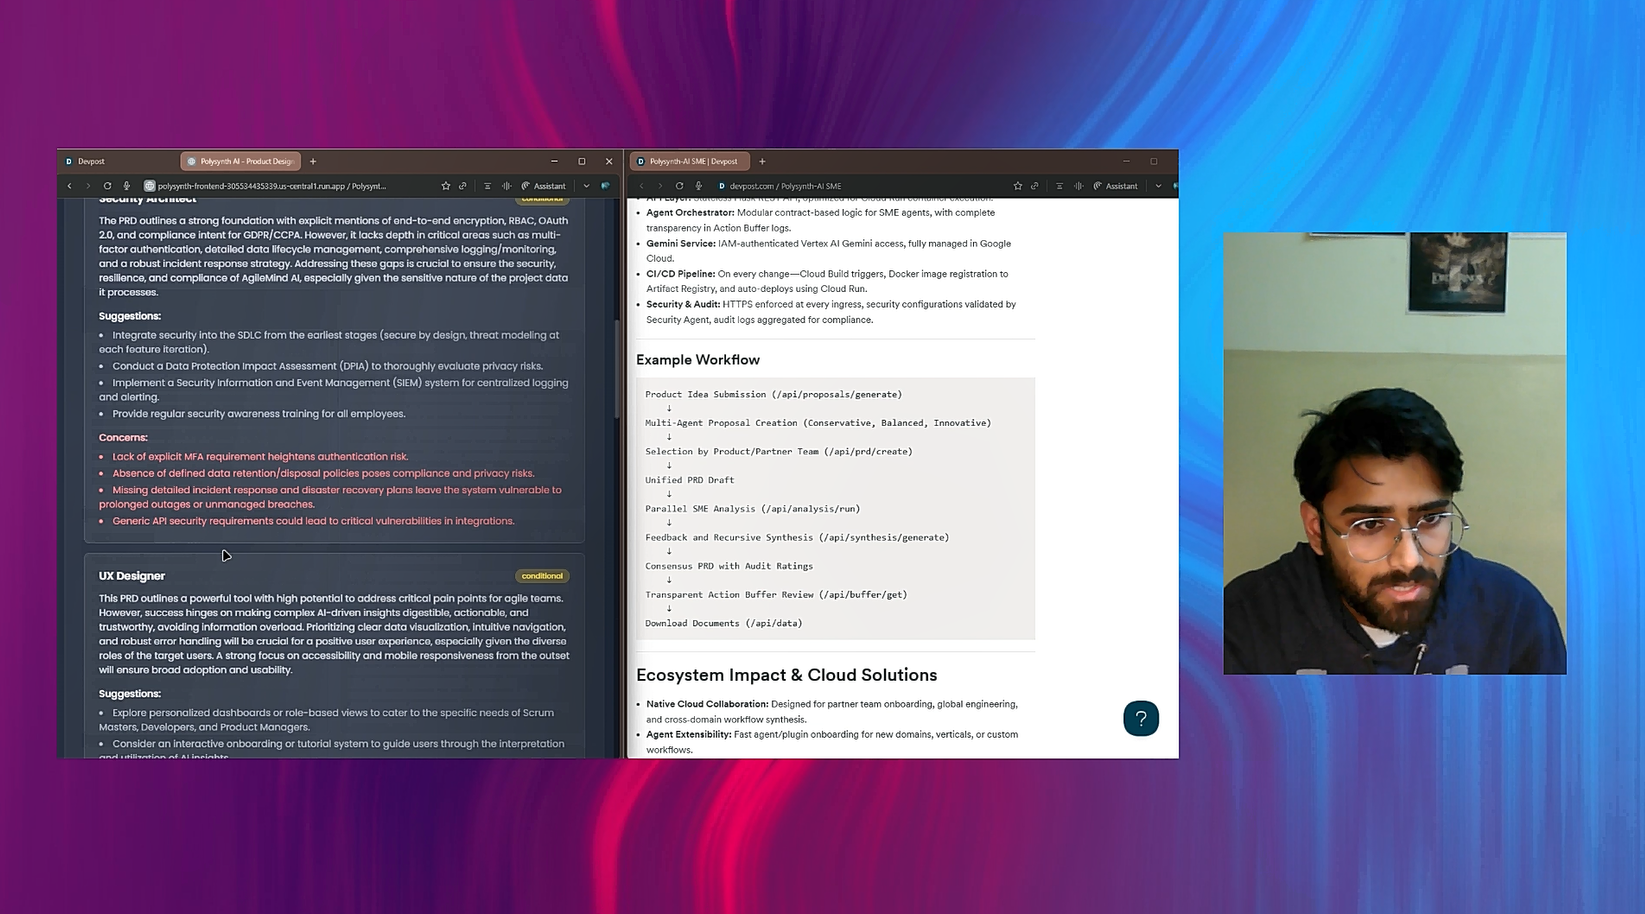Click the conditional badge on UX Designer card
Viewport: 1645px width, 914px height.
(x=542, y=576)
